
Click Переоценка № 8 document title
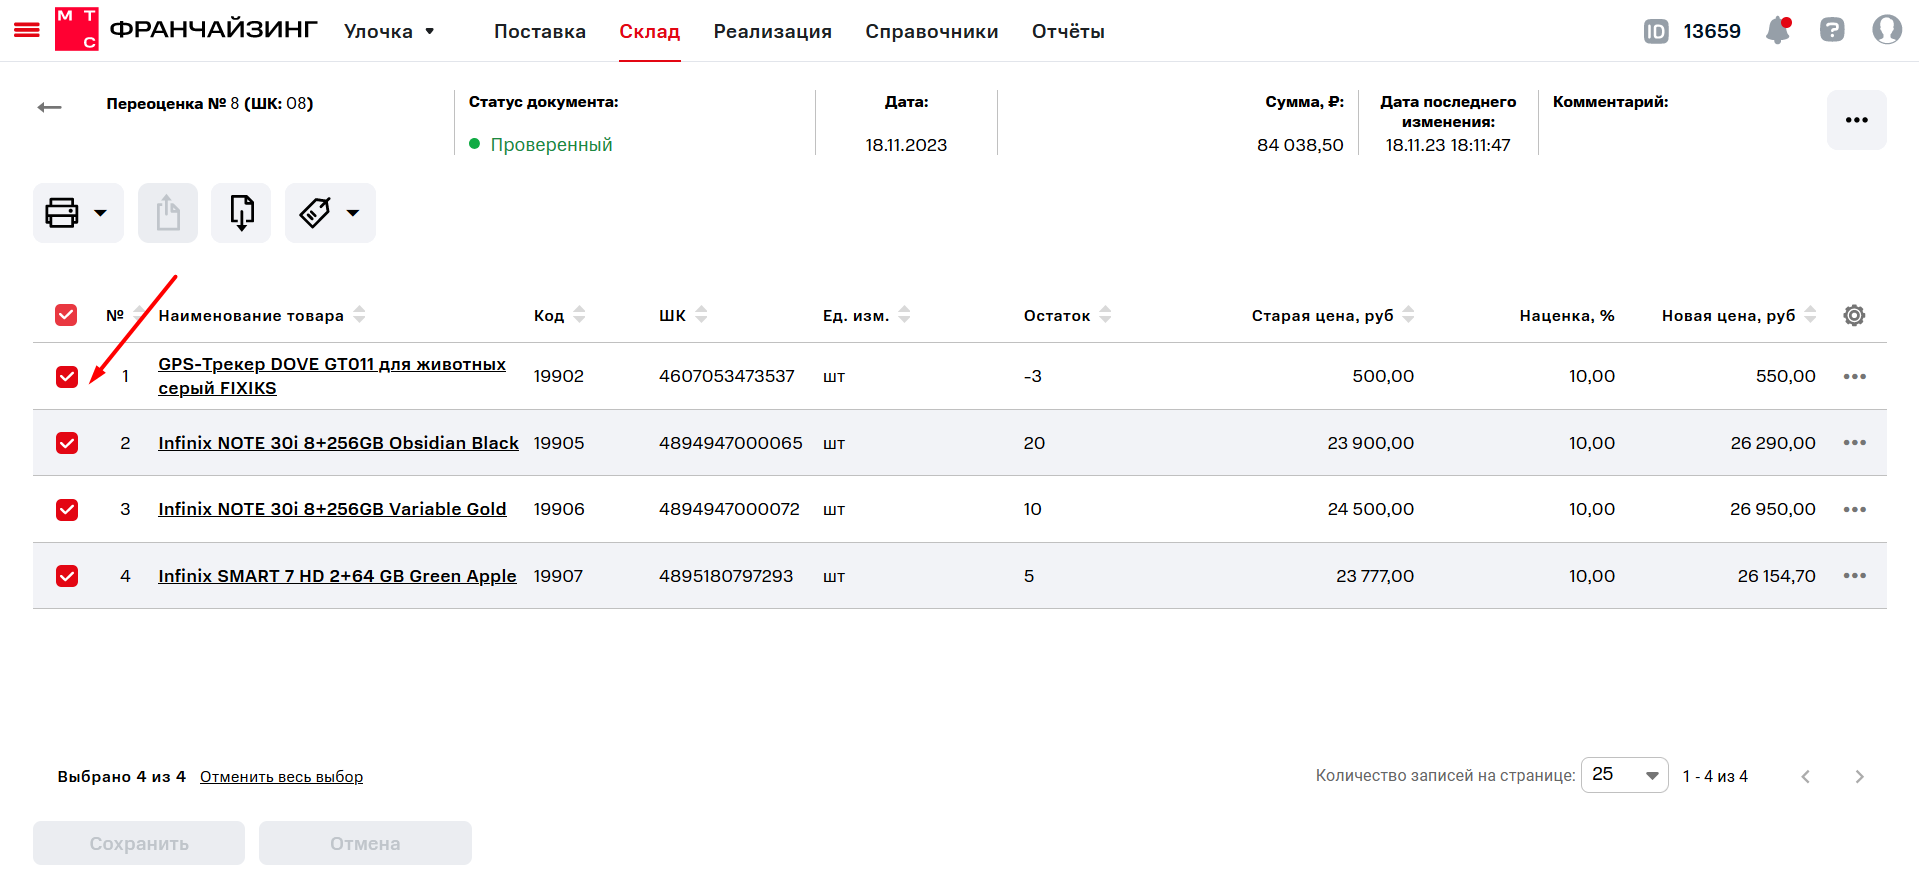(210, 104)
